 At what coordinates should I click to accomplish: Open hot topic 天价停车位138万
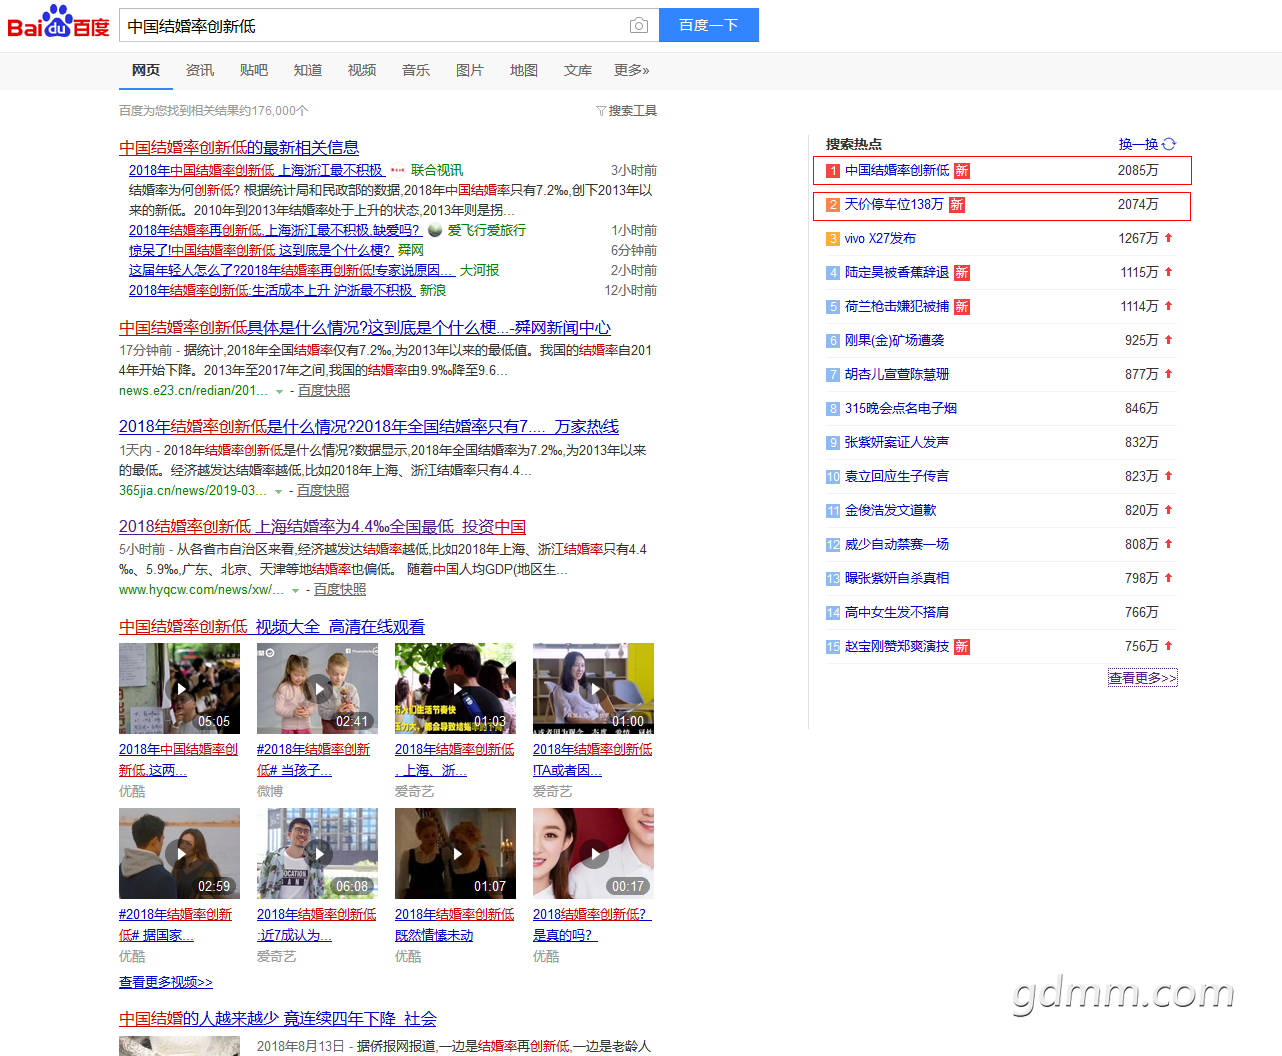(894, 204)
